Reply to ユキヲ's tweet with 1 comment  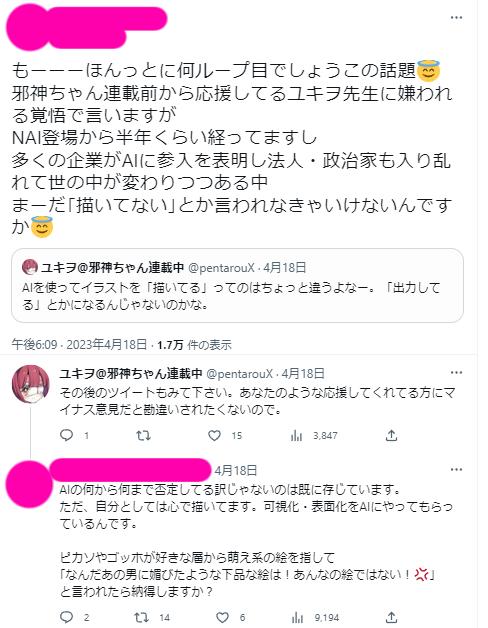(74, 435)
